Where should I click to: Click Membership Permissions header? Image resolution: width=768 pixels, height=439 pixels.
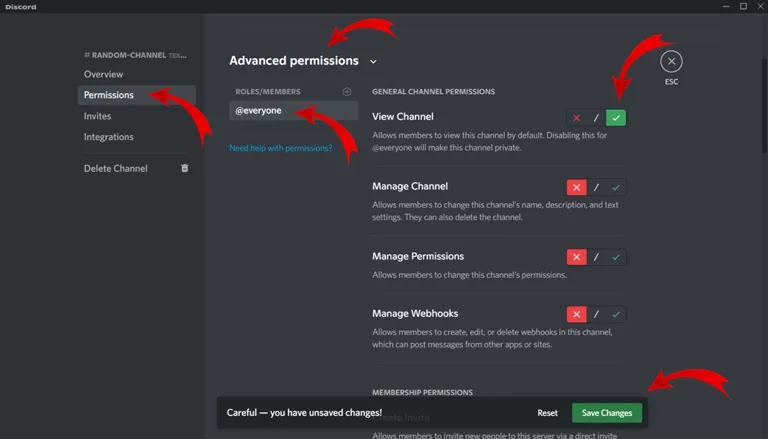(x=422, y=392)
